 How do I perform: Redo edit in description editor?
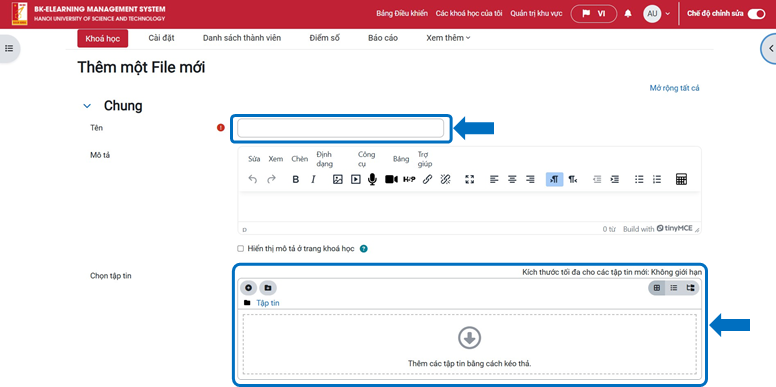[271, 180]
